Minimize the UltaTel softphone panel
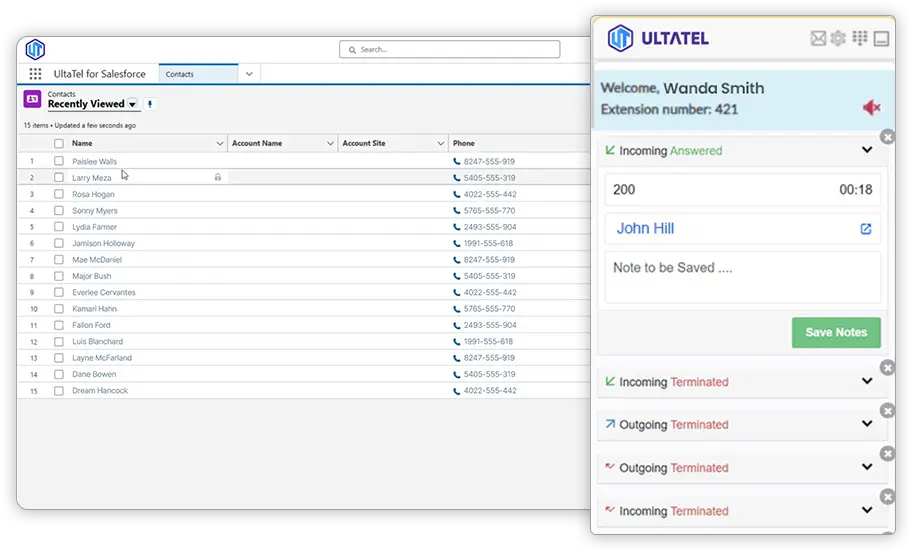 tap(881, 39)
